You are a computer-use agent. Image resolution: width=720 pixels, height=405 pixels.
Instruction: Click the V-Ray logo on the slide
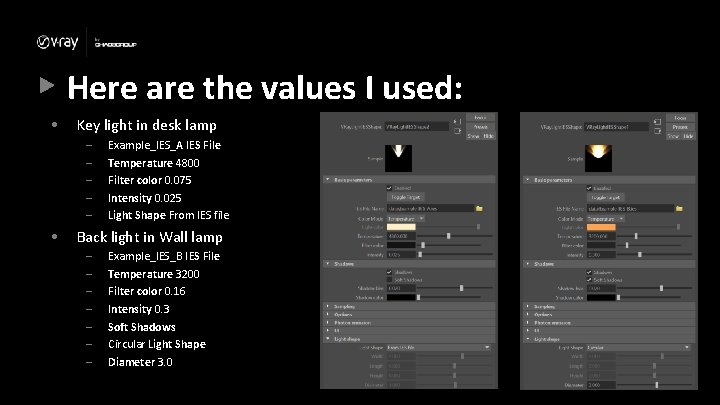tap(57, 42)
